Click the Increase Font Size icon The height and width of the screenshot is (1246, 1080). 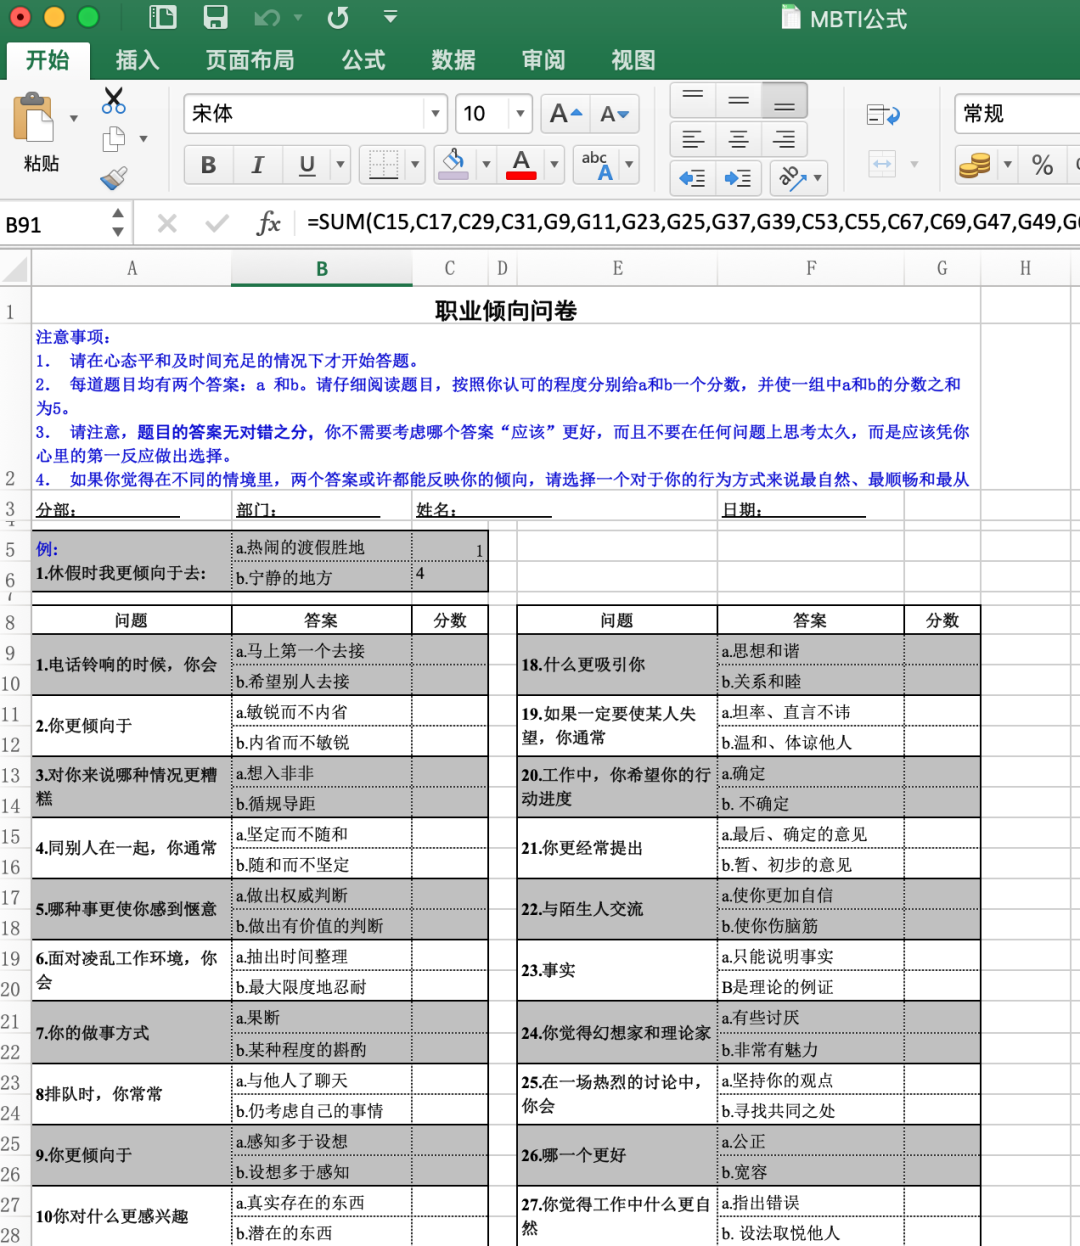[x=566, y=114]
